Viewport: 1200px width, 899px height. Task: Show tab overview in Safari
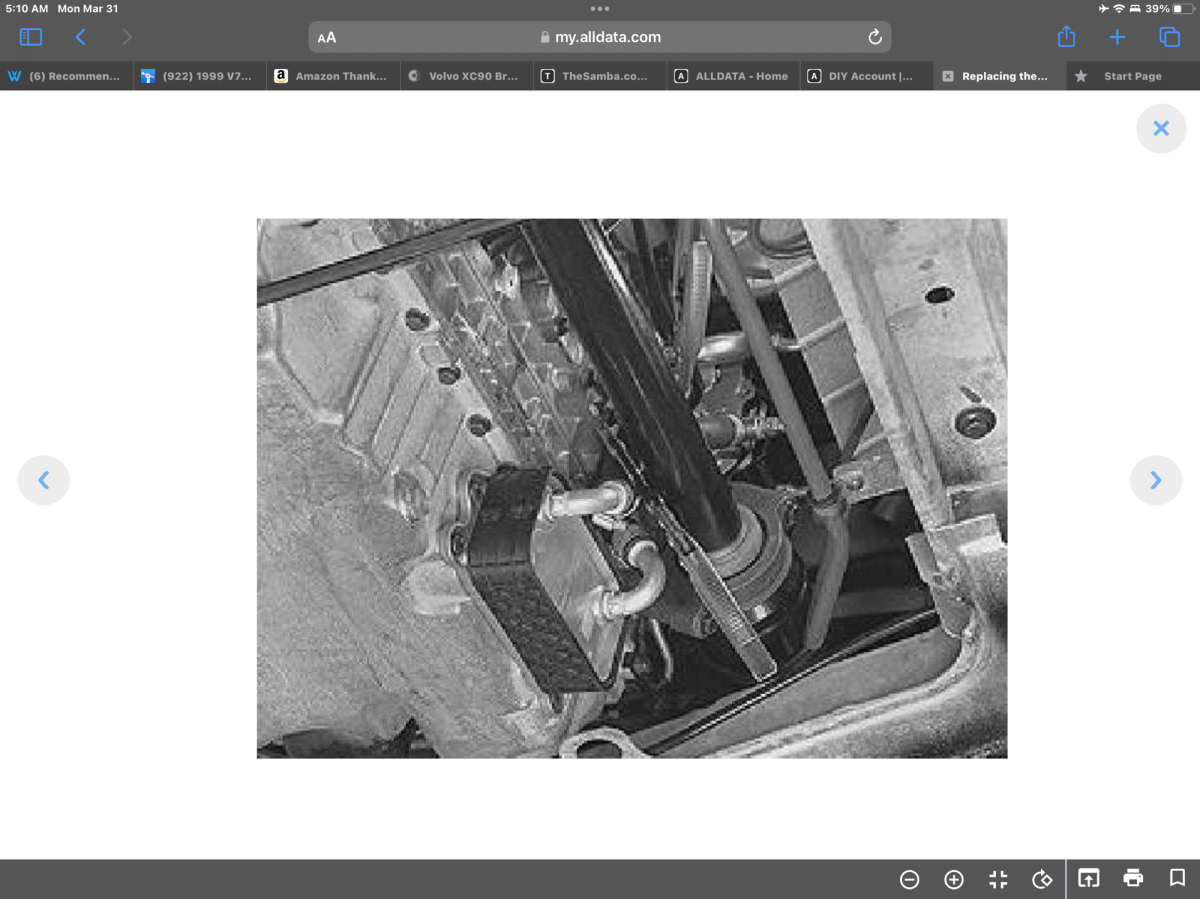click(x=1169, y=37)
